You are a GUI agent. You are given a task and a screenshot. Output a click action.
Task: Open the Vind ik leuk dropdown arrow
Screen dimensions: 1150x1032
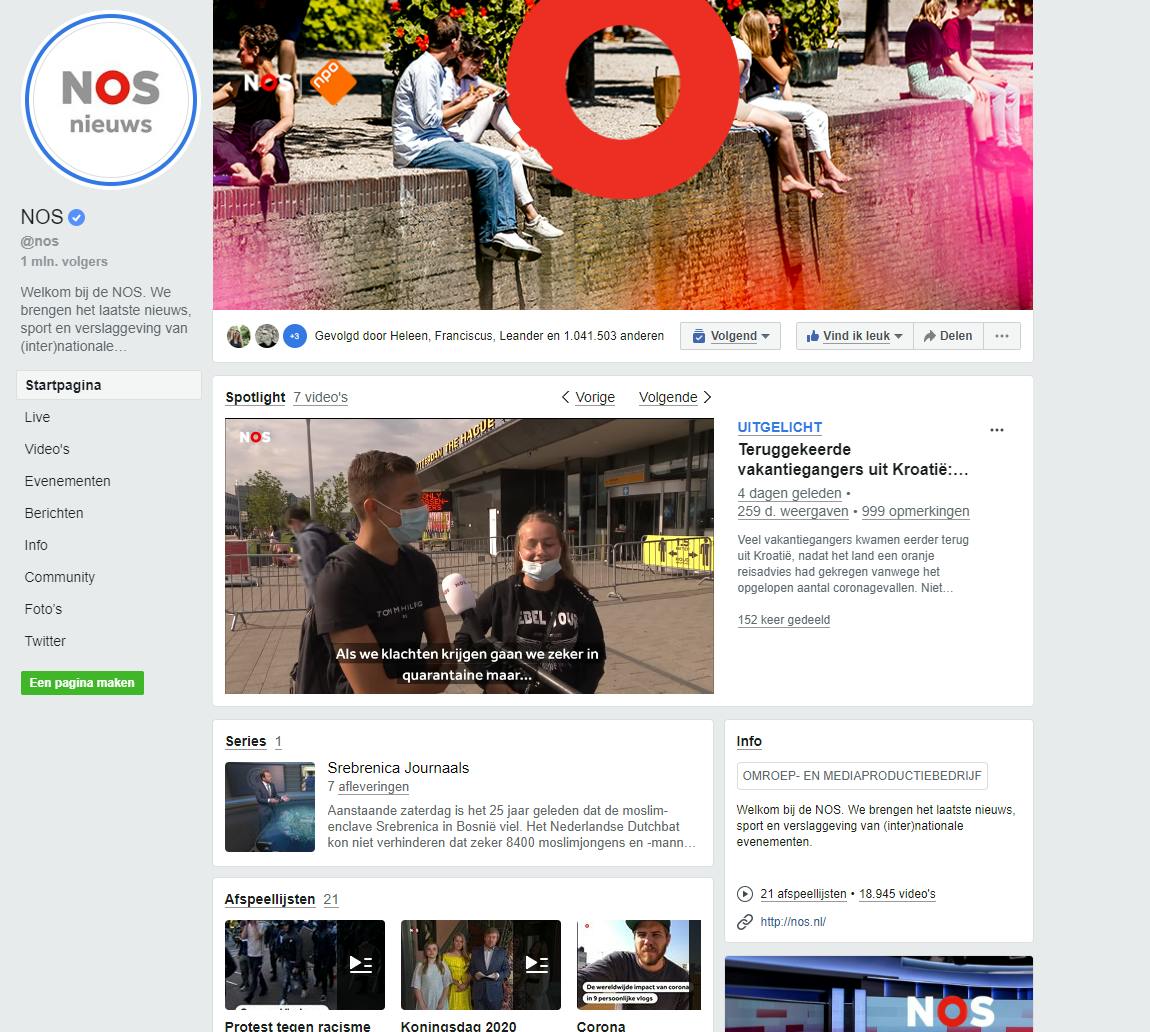[898, 336]
